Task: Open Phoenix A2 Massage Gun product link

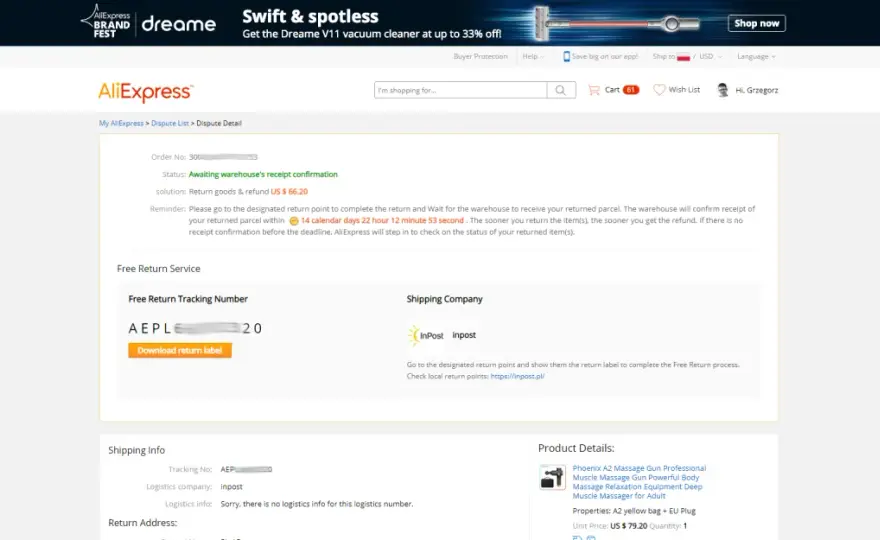Action: pos(639,482)
